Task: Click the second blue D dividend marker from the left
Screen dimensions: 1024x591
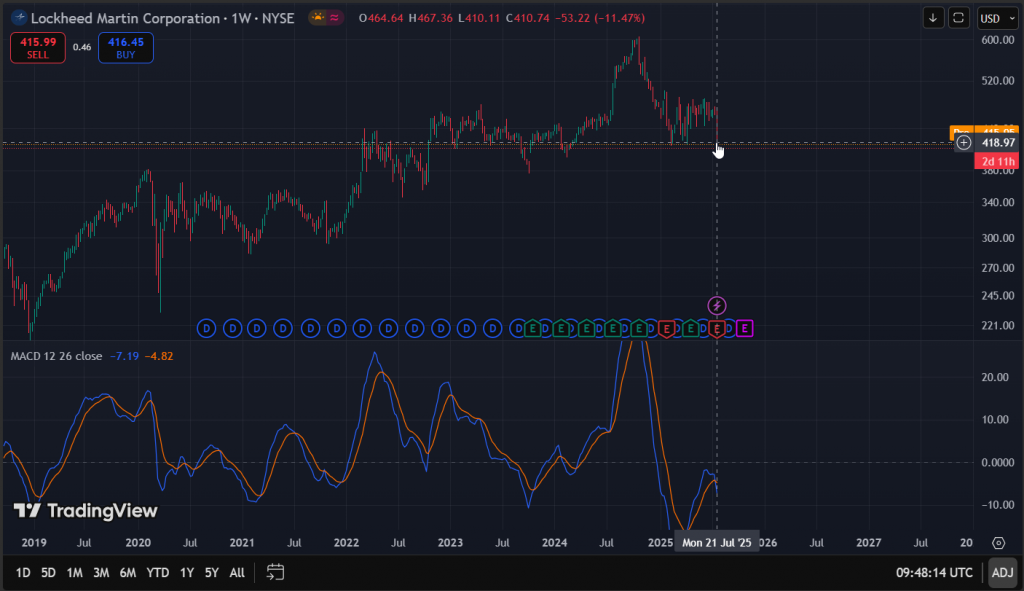Action: coord(232,328)
